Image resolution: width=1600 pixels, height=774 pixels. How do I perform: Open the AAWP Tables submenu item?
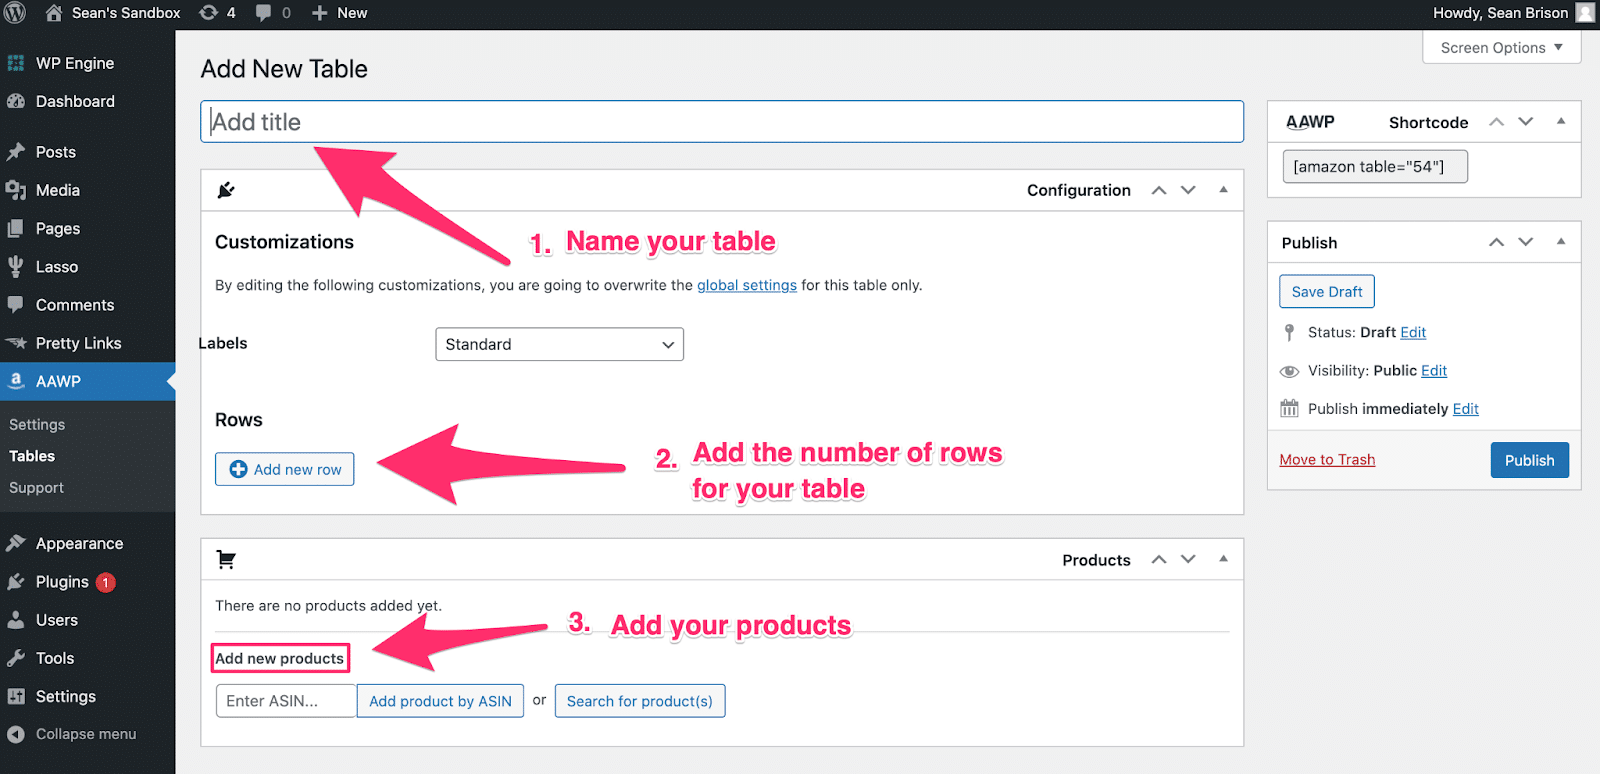[32, 456]
